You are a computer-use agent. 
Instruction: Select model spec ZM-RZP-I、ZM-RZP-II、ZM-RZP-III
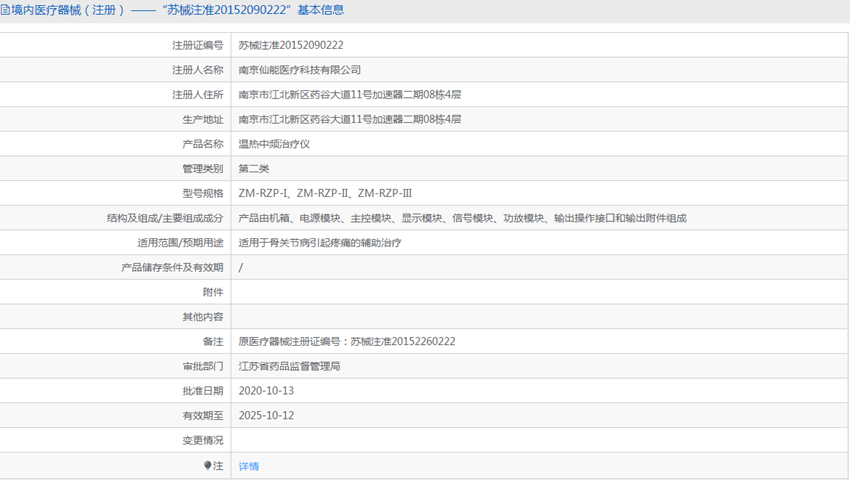(x=325, y=193)
